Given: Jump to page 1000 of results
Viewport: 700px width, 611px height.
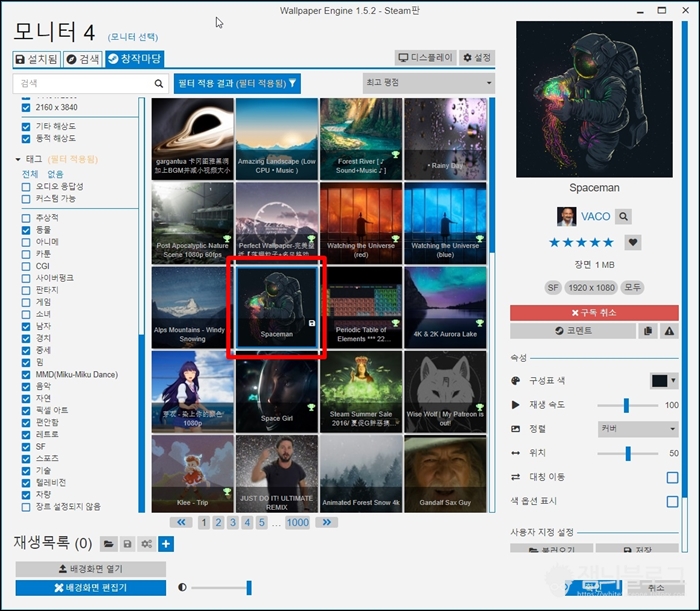Looking at the screenshot, I should pos(297,522).
